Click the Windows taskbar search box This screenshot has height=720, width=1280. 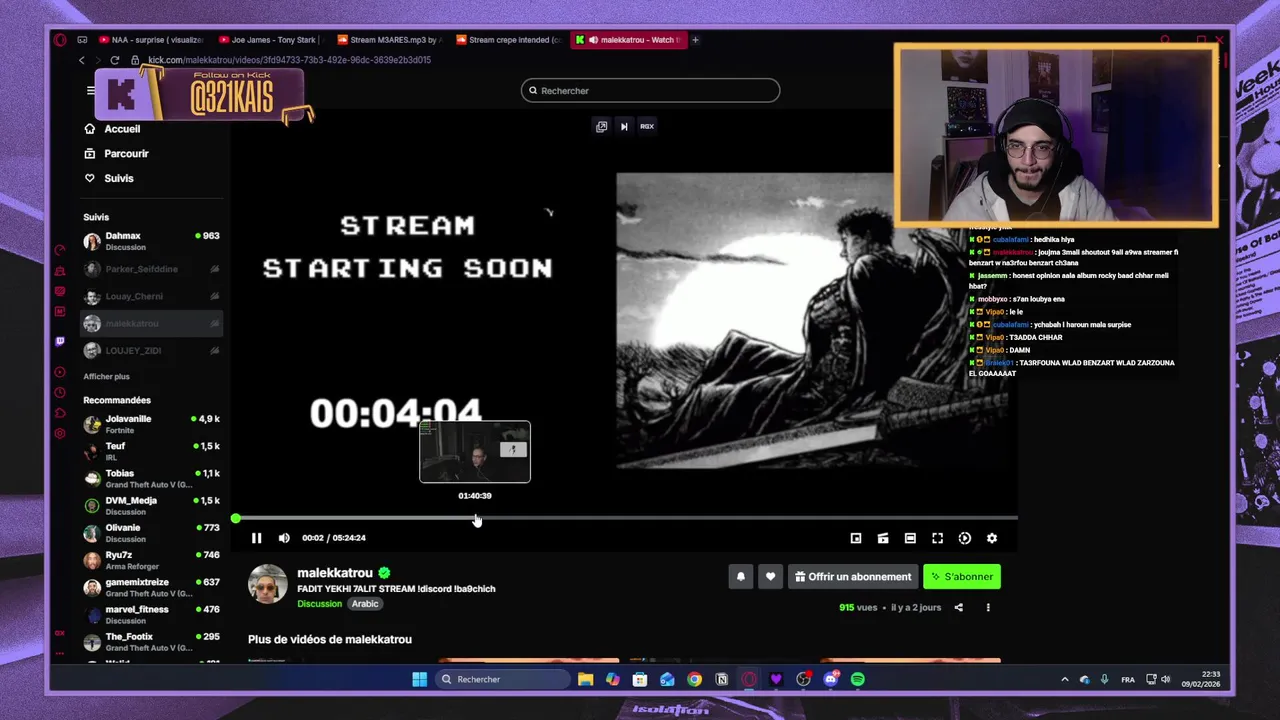click(x=504, y=679)
